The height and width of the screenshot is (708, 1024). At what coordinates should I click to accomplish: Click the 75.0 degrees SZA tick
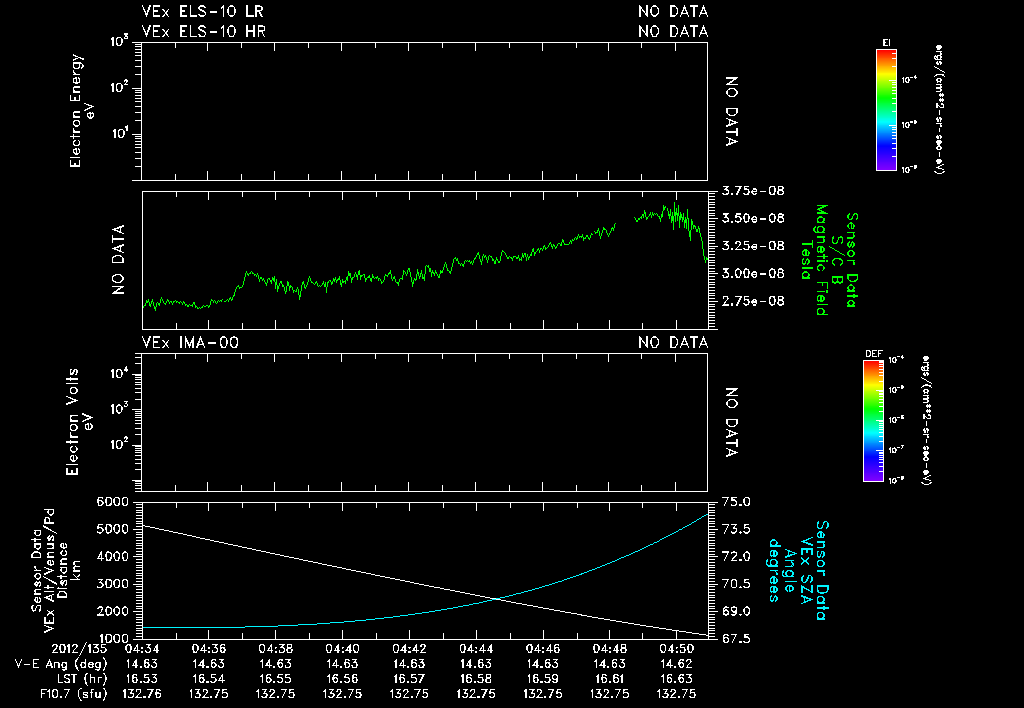click(x=736, y=502)
